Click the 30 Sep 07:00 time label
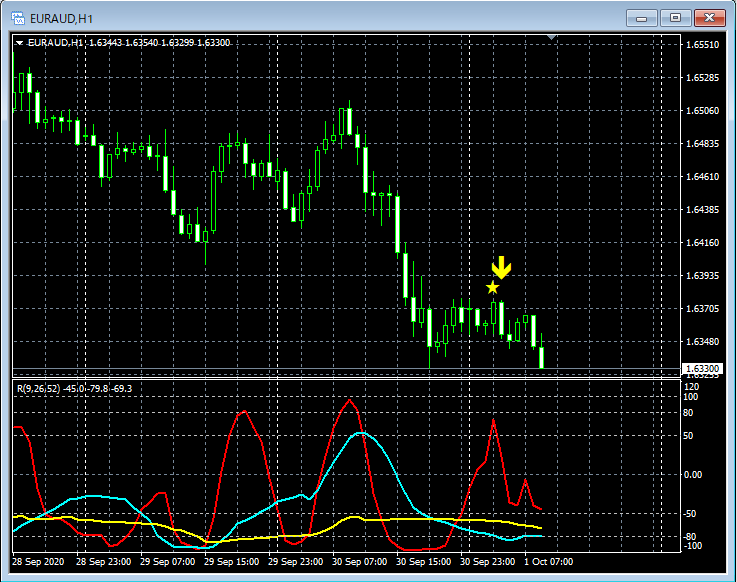Image resolution: width=737 pixels, height=582 pixels. 360,562
